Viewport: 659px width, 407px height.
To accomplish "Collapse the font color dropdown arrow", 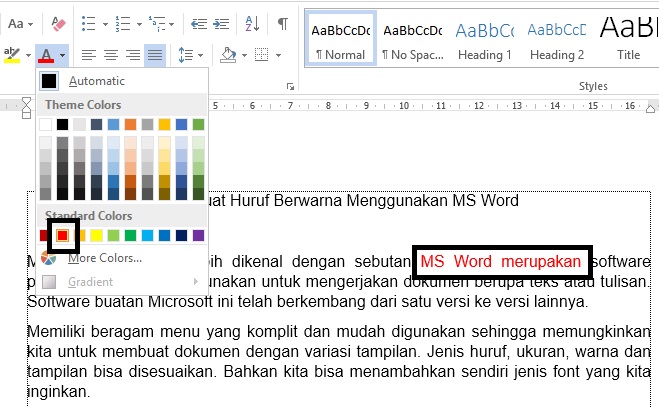I will [x=62, y=55].
